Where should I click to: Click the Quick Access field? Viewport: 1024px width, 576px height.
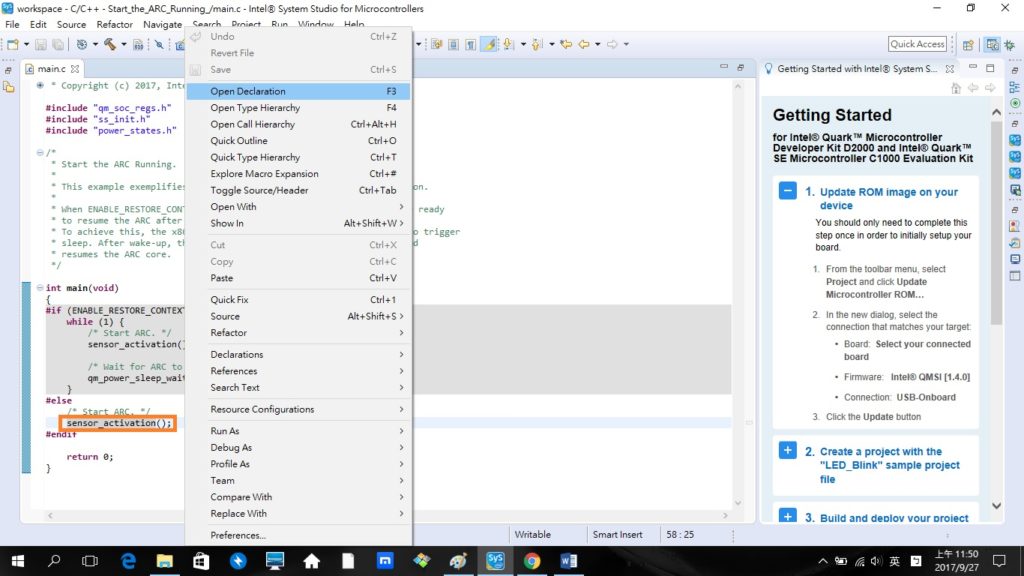point(917,44)
